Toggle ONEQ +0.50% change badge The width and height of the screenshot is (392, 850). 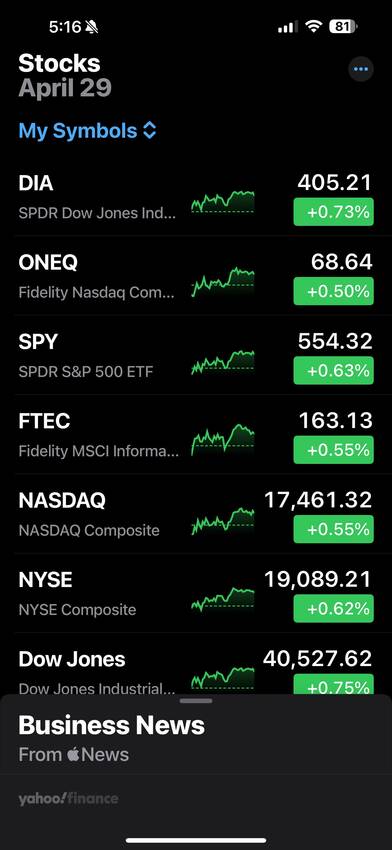click(333, 291)
